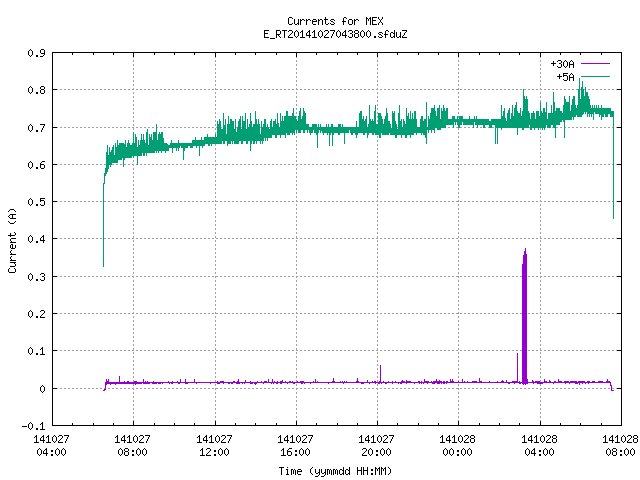
Task: Click the 0.4 y-axis tick label
Action: point(36,239)
